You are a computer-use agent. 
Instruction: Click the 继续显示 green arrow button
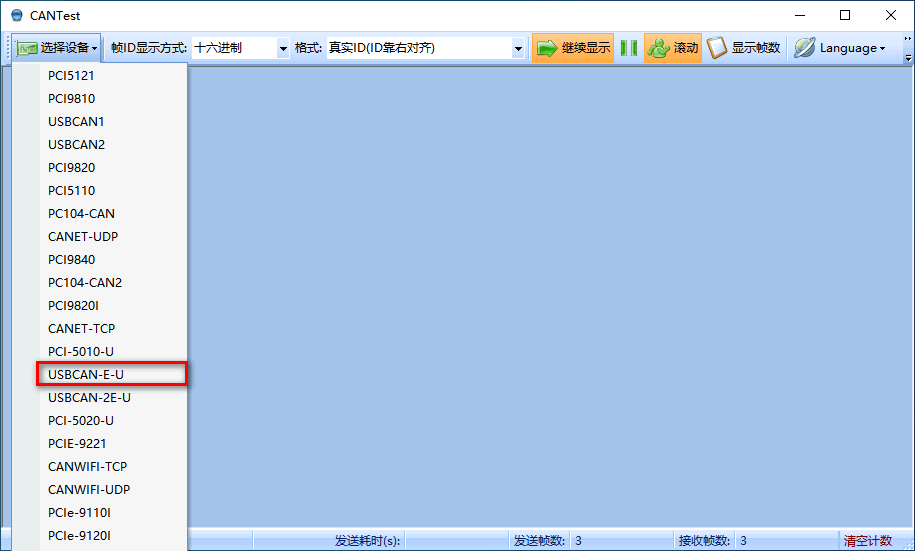pos(573,48)
